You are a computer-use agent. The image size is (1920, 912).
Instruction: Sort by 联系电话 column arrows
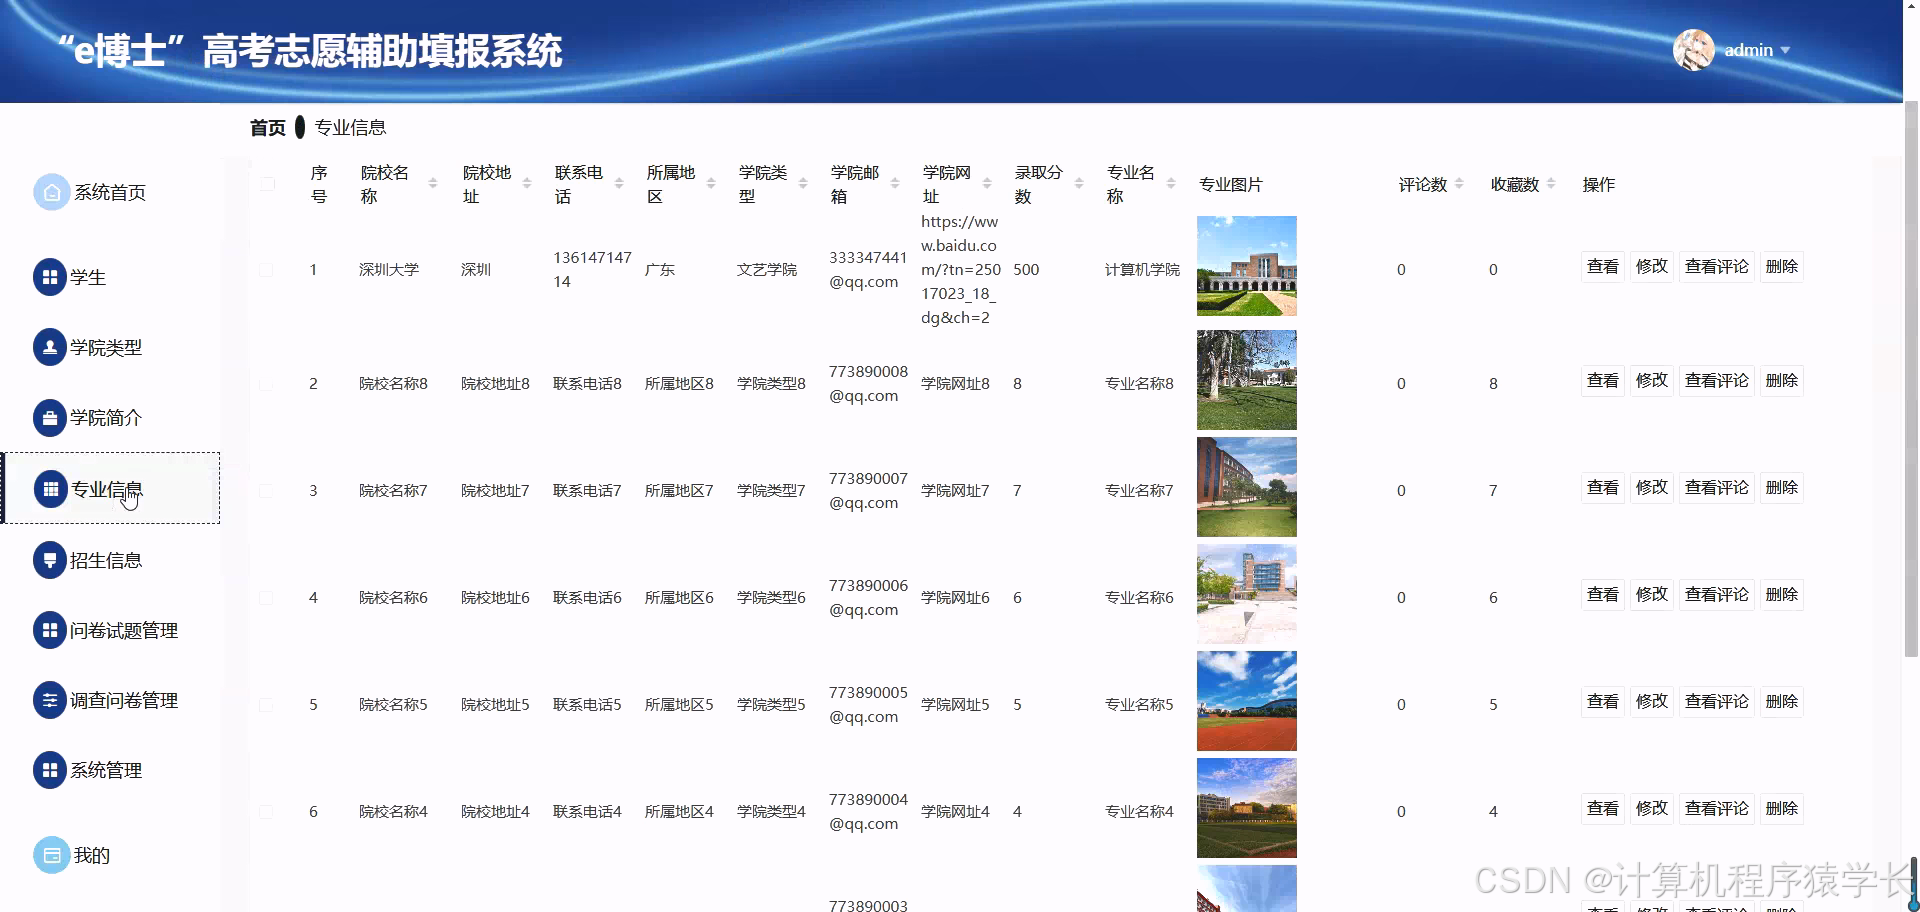pyautogui.click(x=619, y=184)
